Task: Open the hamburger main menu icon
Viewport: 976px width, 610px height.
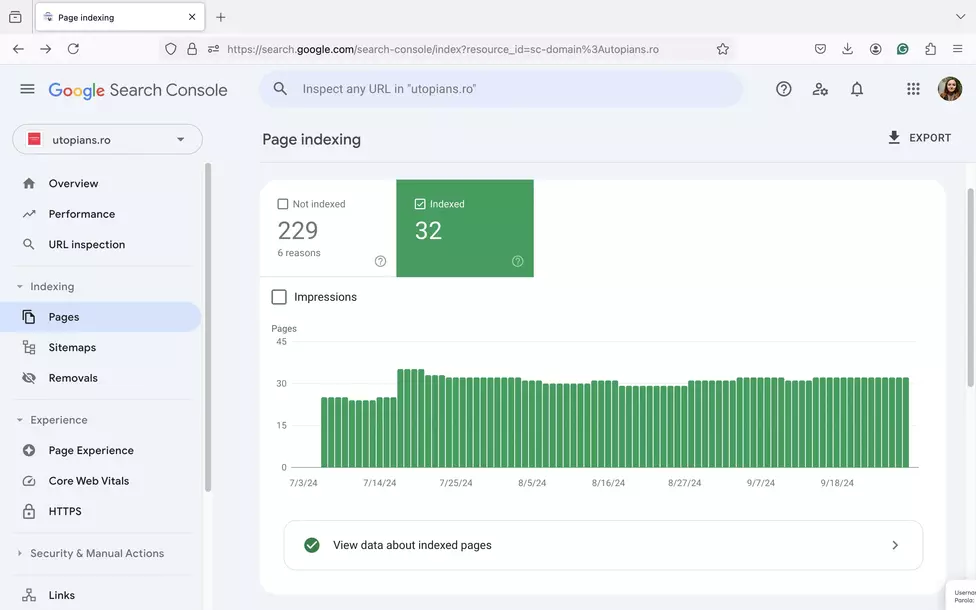Action: pyautogui.click(x=27, y=89)
